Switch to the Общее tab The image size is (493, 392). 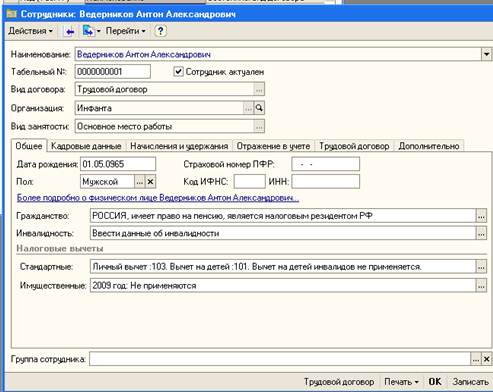pyautogui.click(x=29, y=146)
